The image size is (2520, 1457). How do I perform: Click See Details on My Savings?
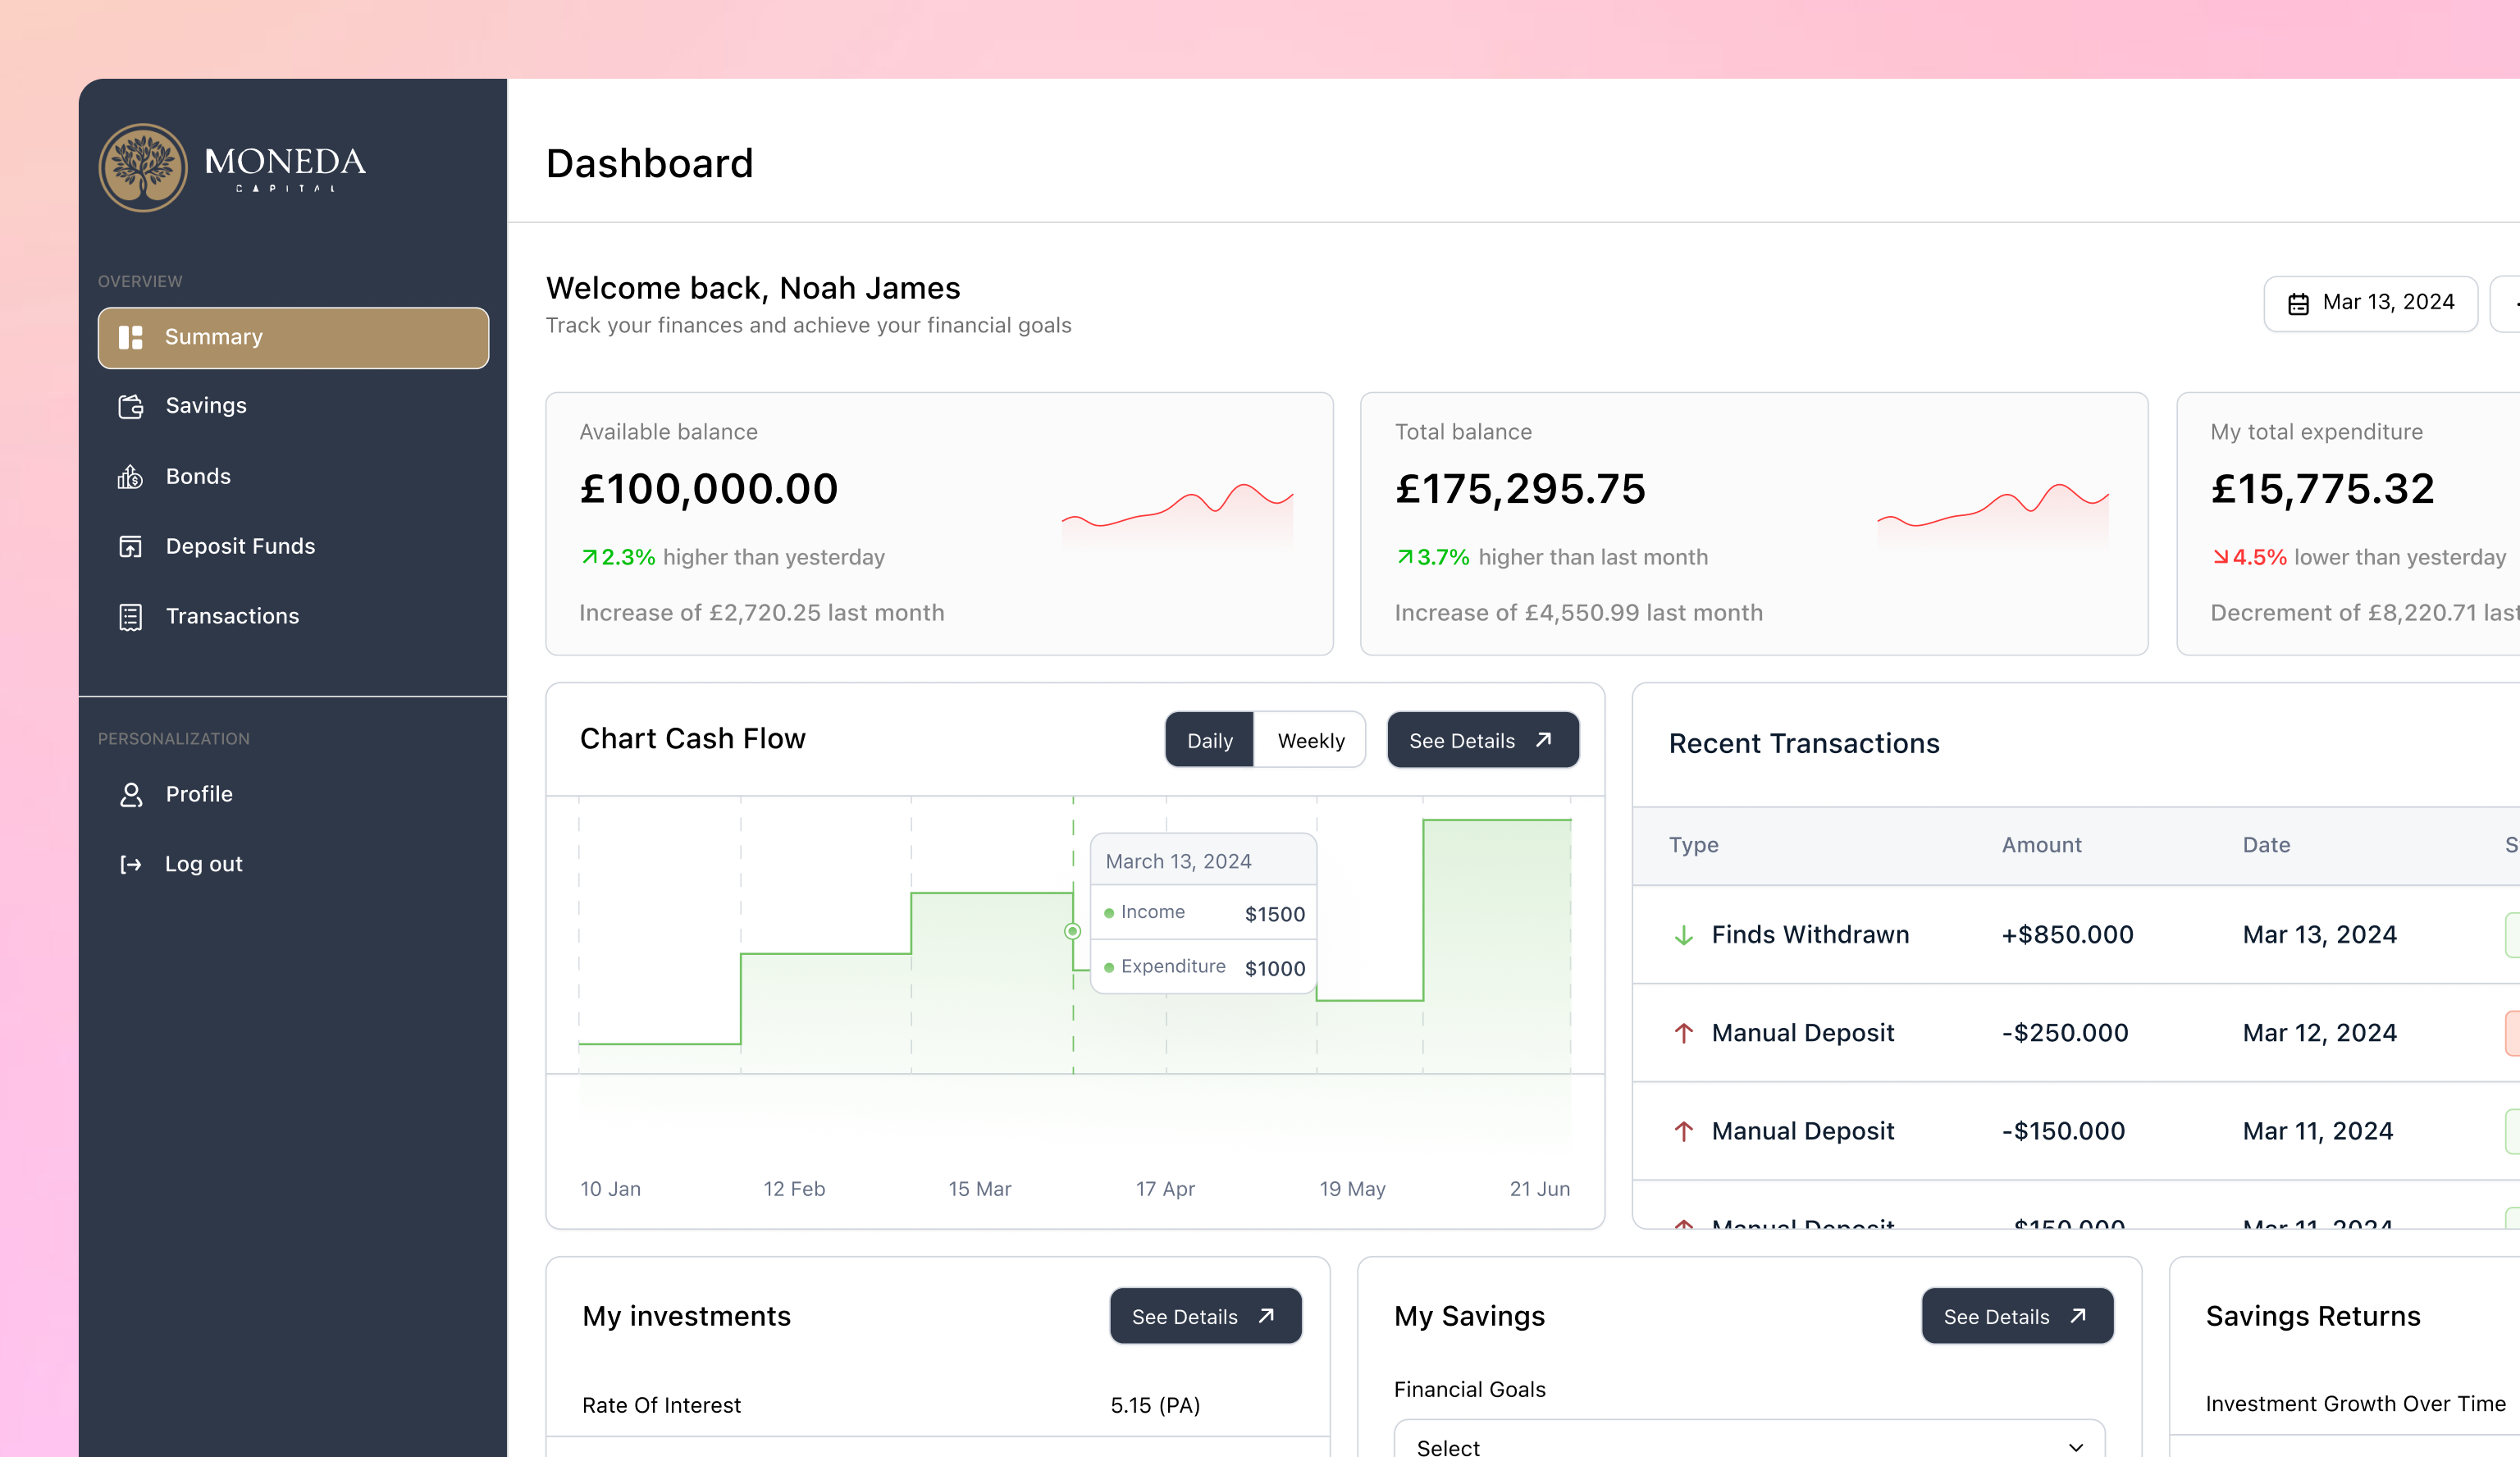pyautogui.click(x=2016, y=1317)
